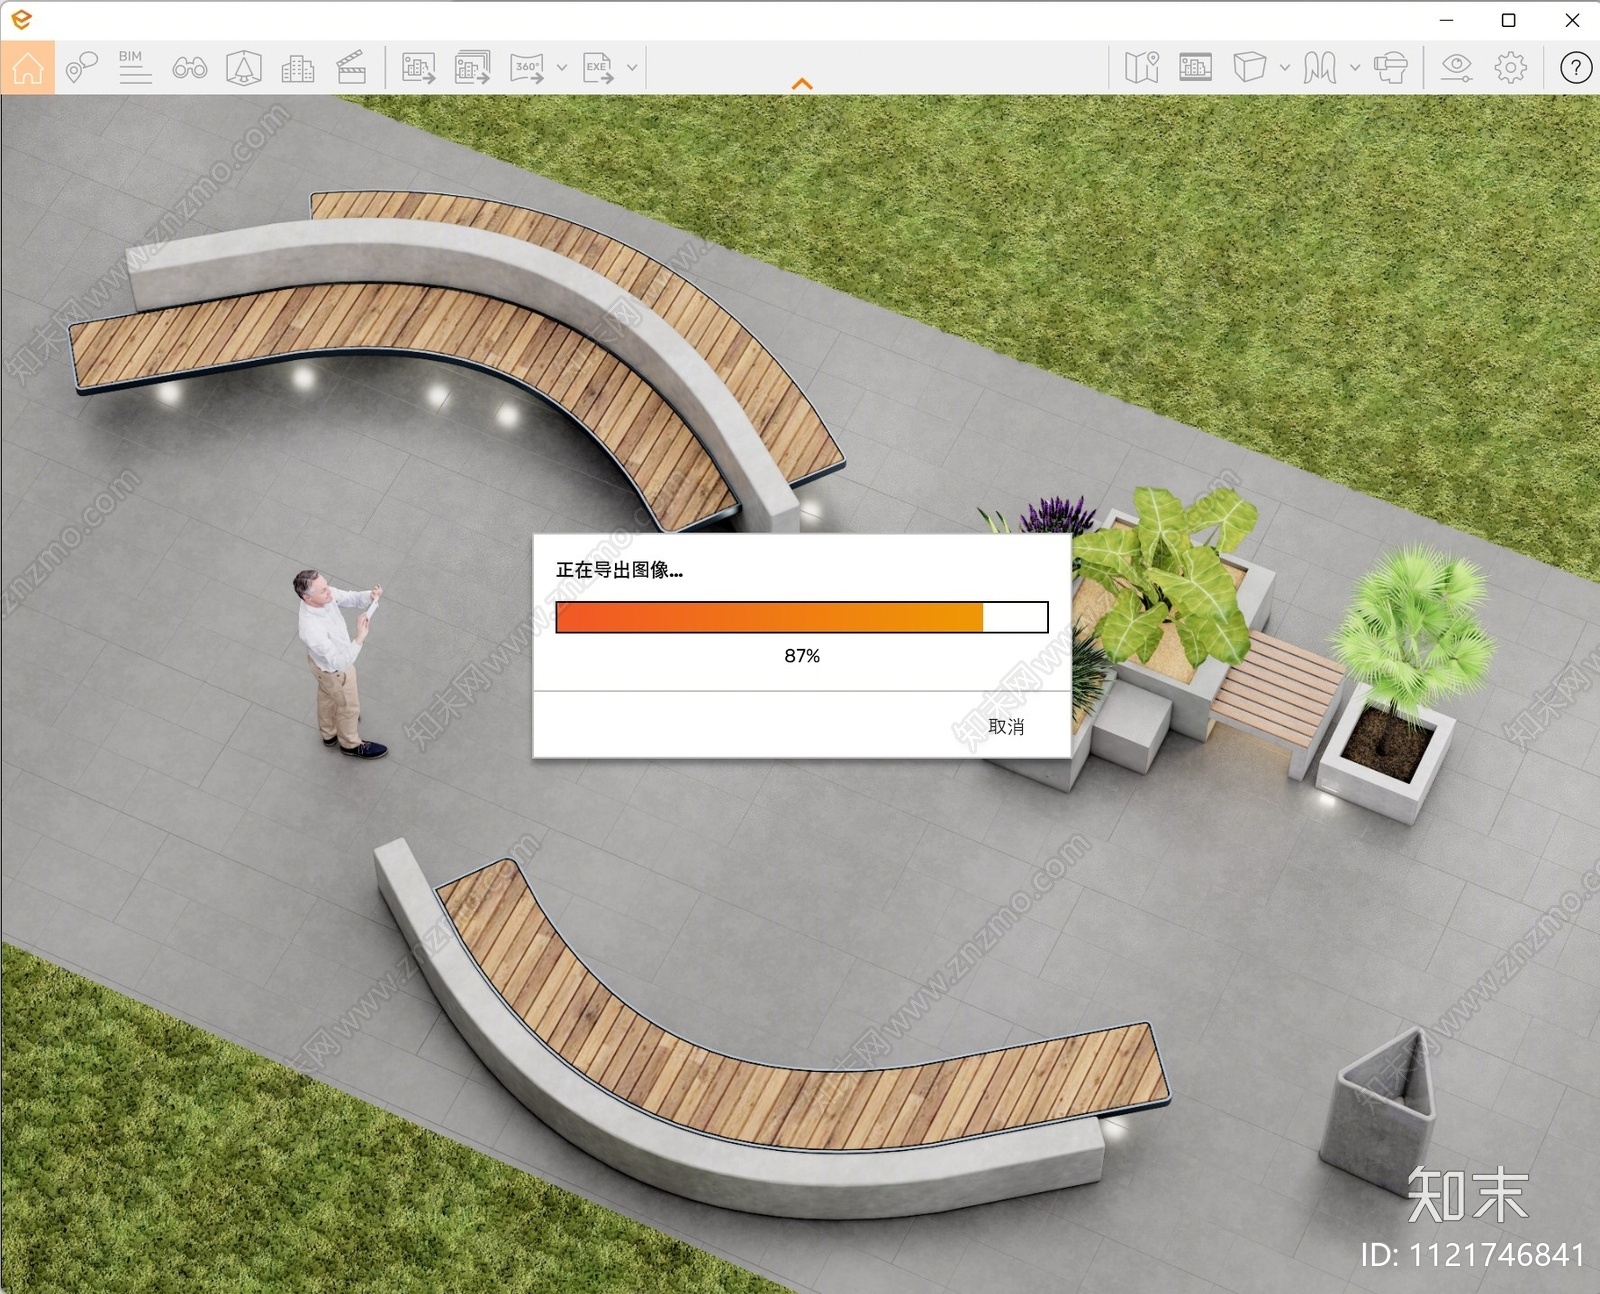The width and height of the screenshot is (1600, 1294).
Task: Click the fly/walk navigation wings icon
Action: click(1320, 68)
